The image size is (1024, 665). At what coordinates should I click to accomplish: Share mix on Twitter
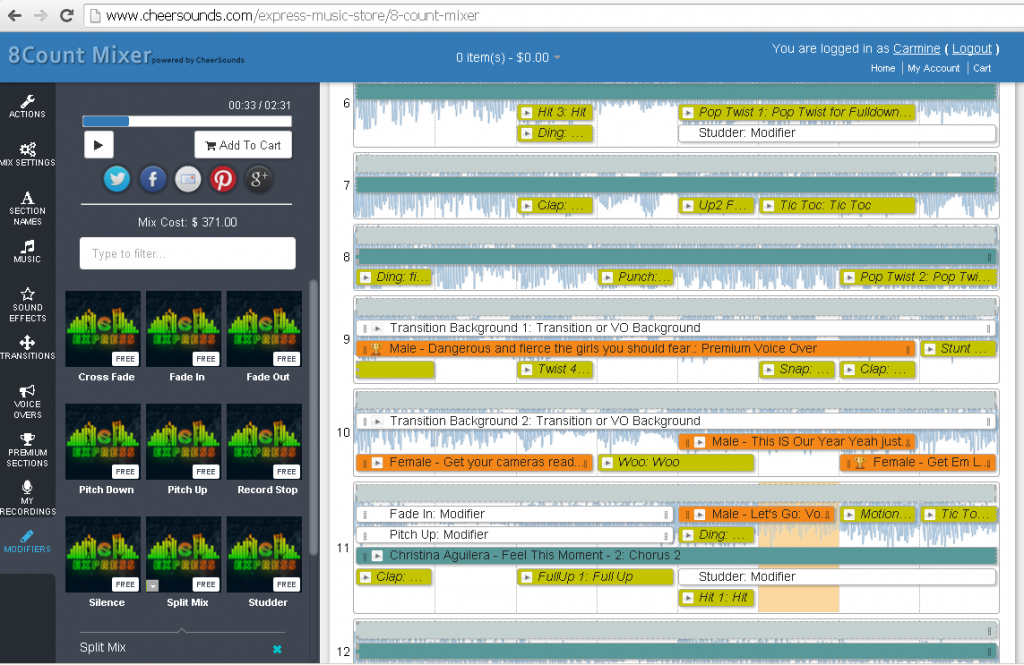tap(117, 179)
